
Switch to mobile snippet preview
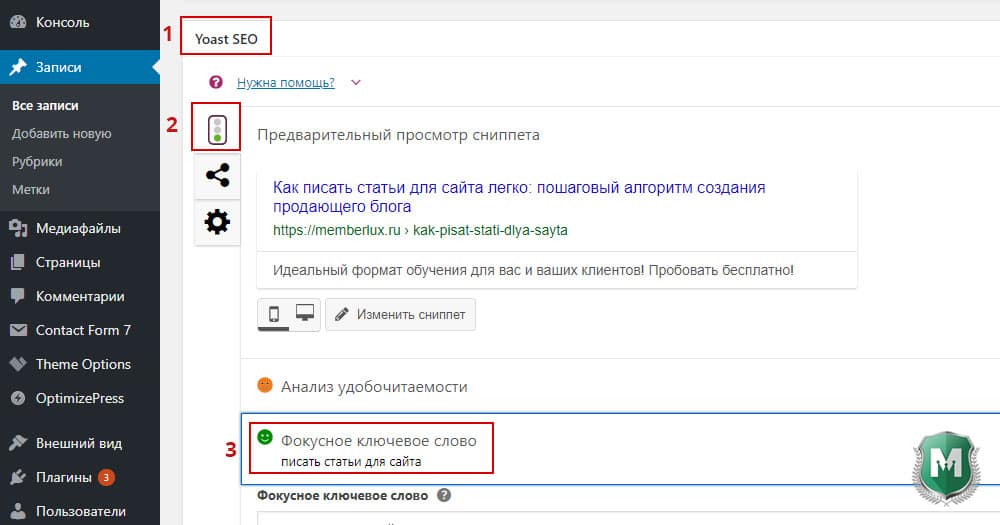(274, 314)
